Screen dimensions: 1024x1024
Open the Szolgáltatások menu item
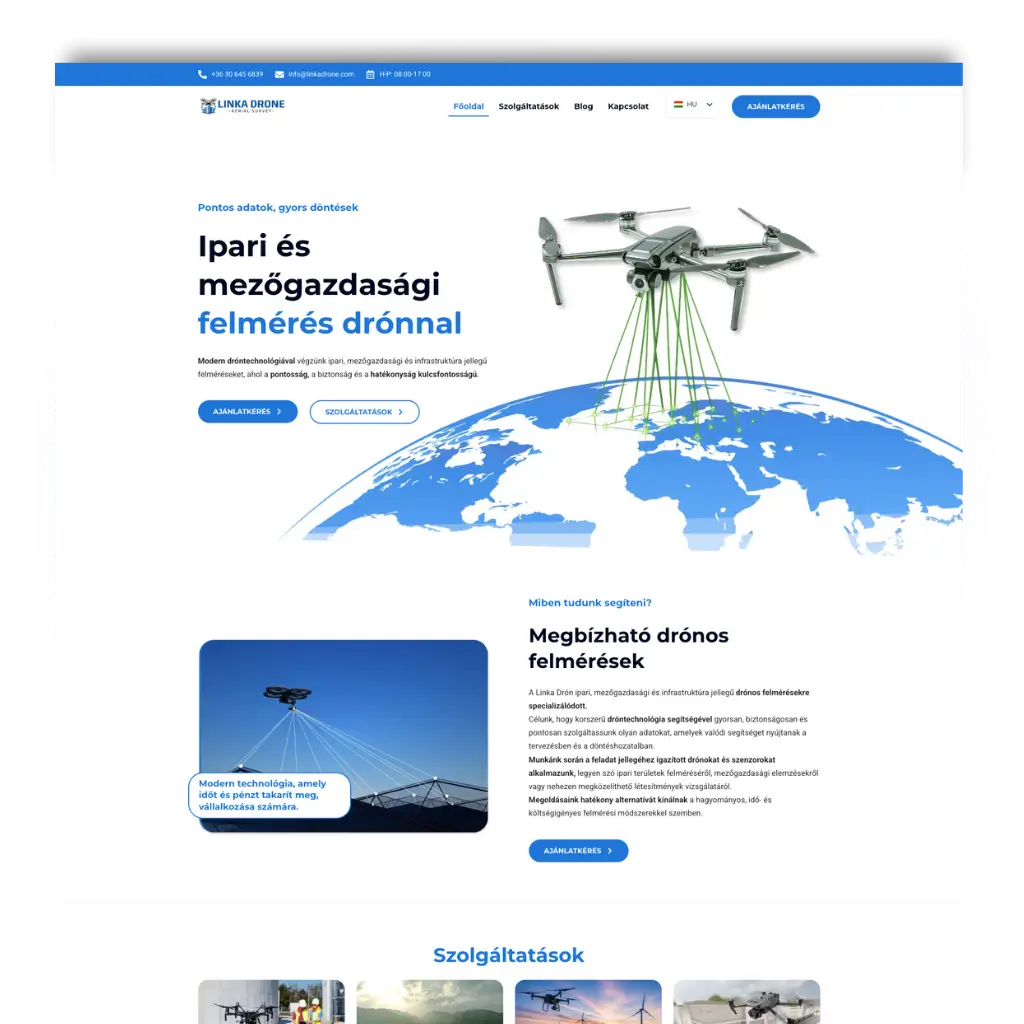528,106
